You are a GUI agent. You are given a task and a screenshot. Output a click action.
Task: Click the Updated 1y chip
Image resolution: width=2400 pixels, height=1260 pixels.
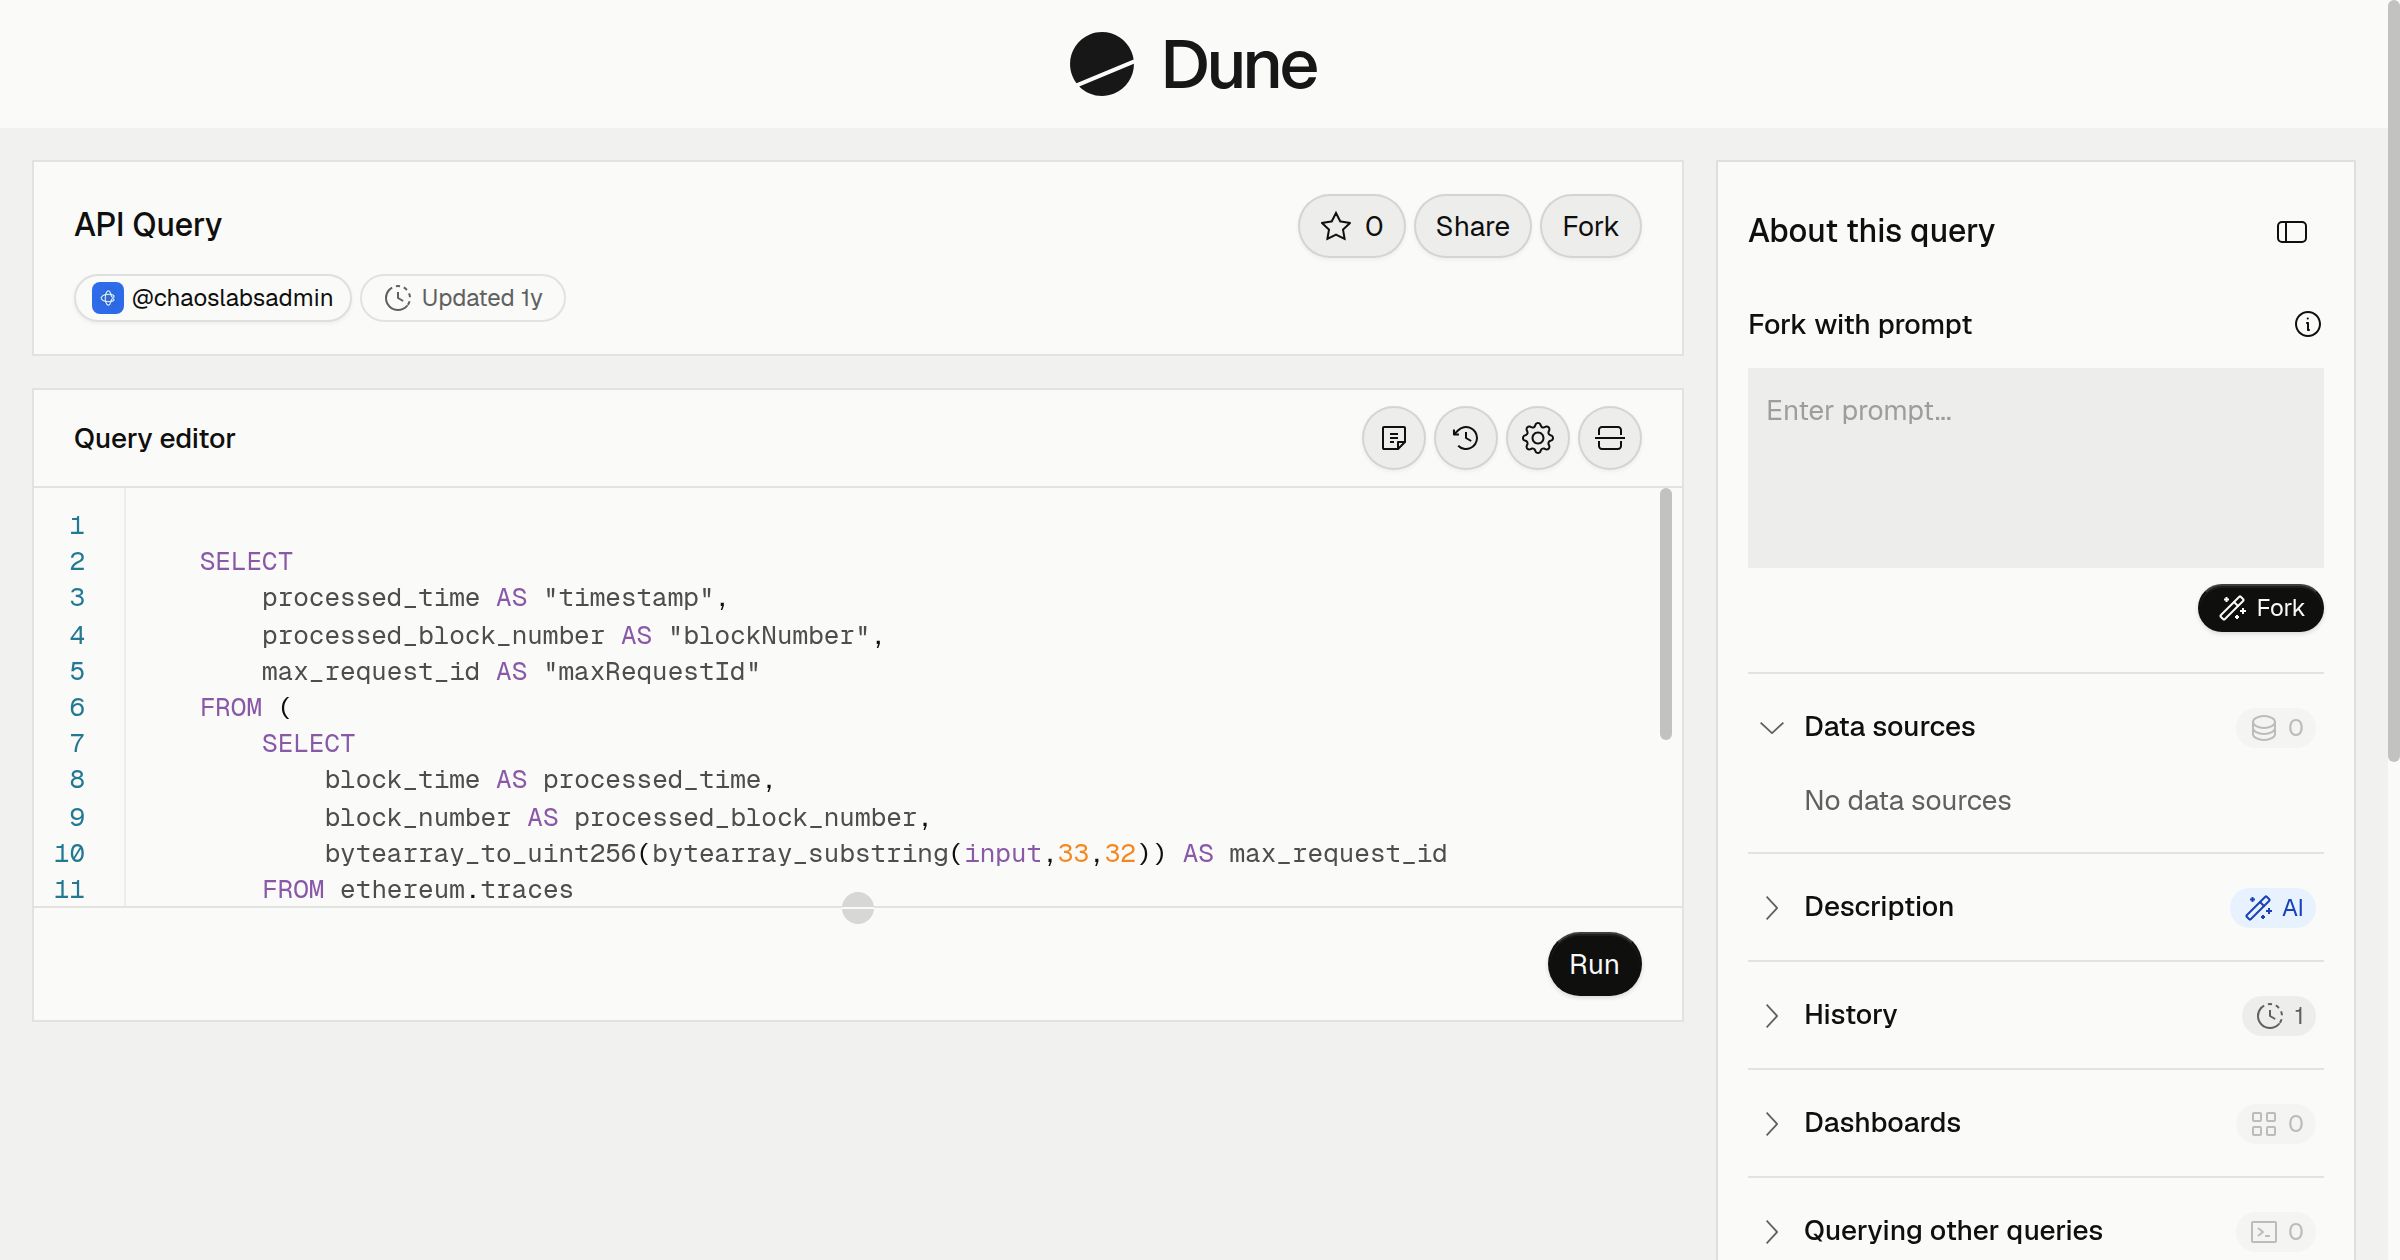coord(463,298)
